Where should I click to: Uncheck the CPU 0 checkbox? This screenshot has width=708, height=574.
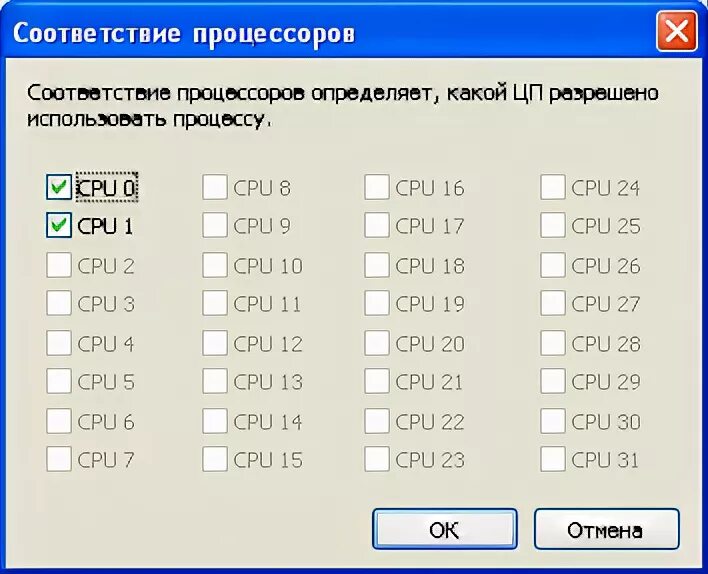tap(59, 187)
